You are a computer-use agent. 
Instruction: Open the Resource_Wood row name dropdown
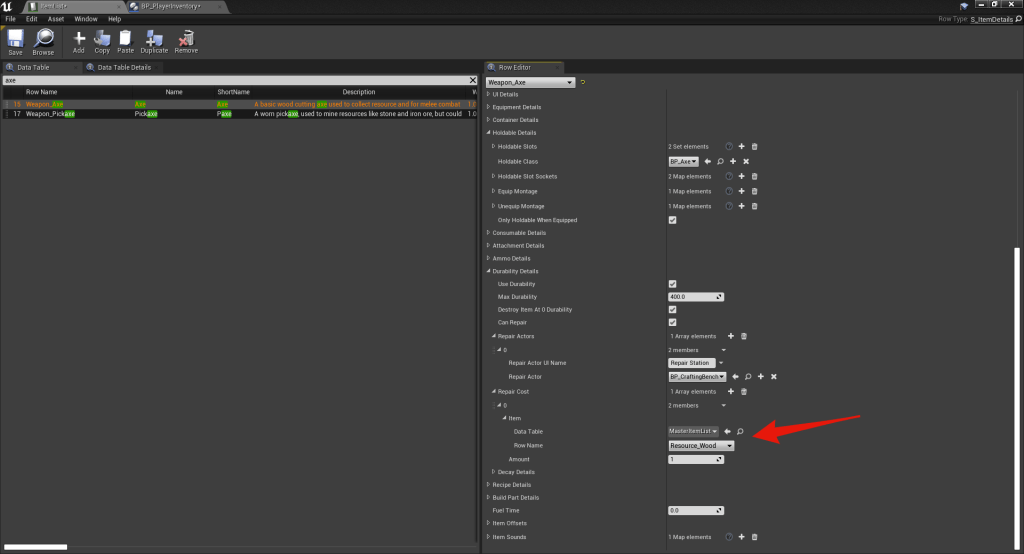click(701, 446)
